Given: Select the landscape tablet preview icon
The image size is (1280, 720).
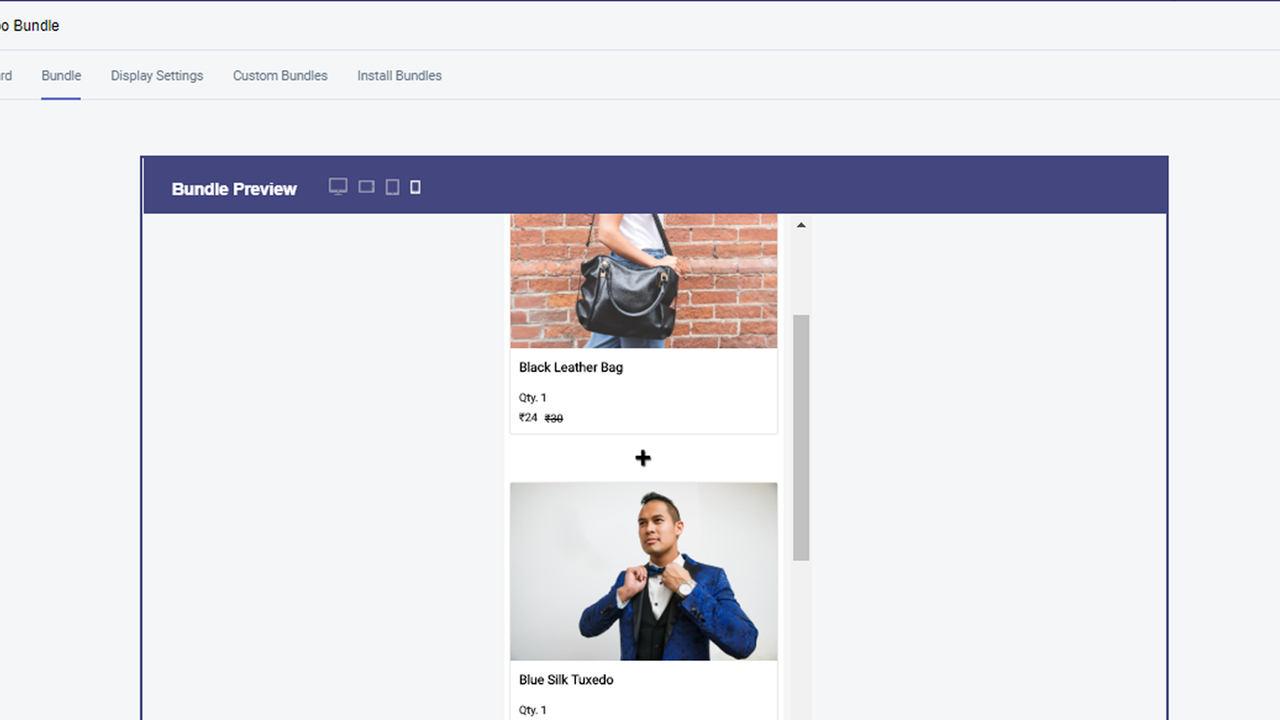Looking at the screenshot, I should tap(366, 187).
